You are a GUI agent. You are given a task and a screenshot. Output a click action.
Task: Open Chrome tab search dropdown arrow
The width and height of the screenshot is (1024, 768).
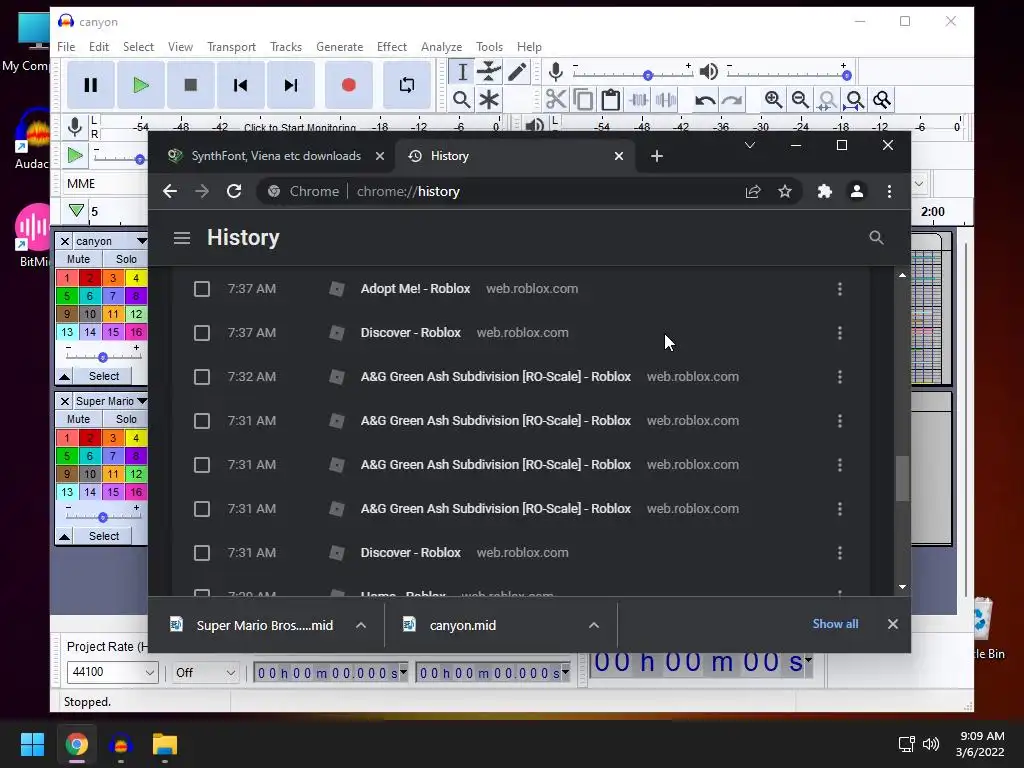(x=750, y=145)
